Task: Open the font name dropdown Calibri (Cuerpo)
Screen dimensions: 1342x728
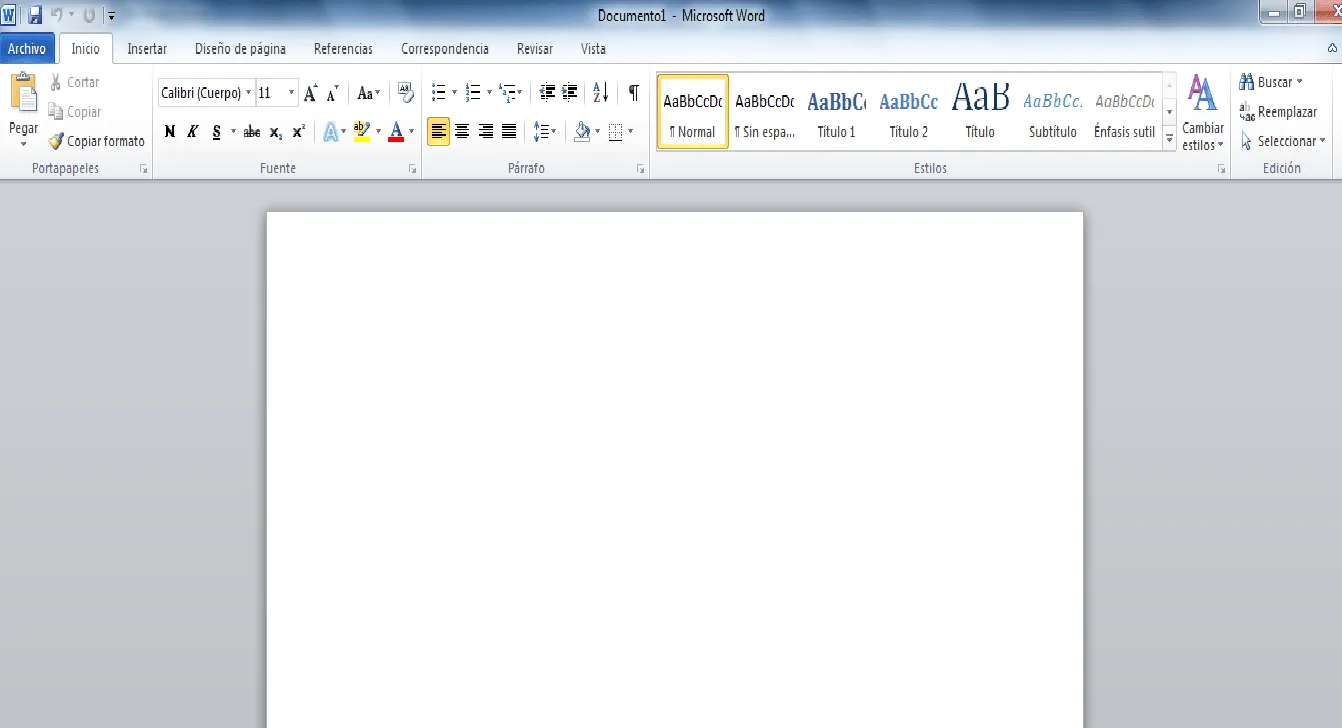Action: [x=207, y=93]
